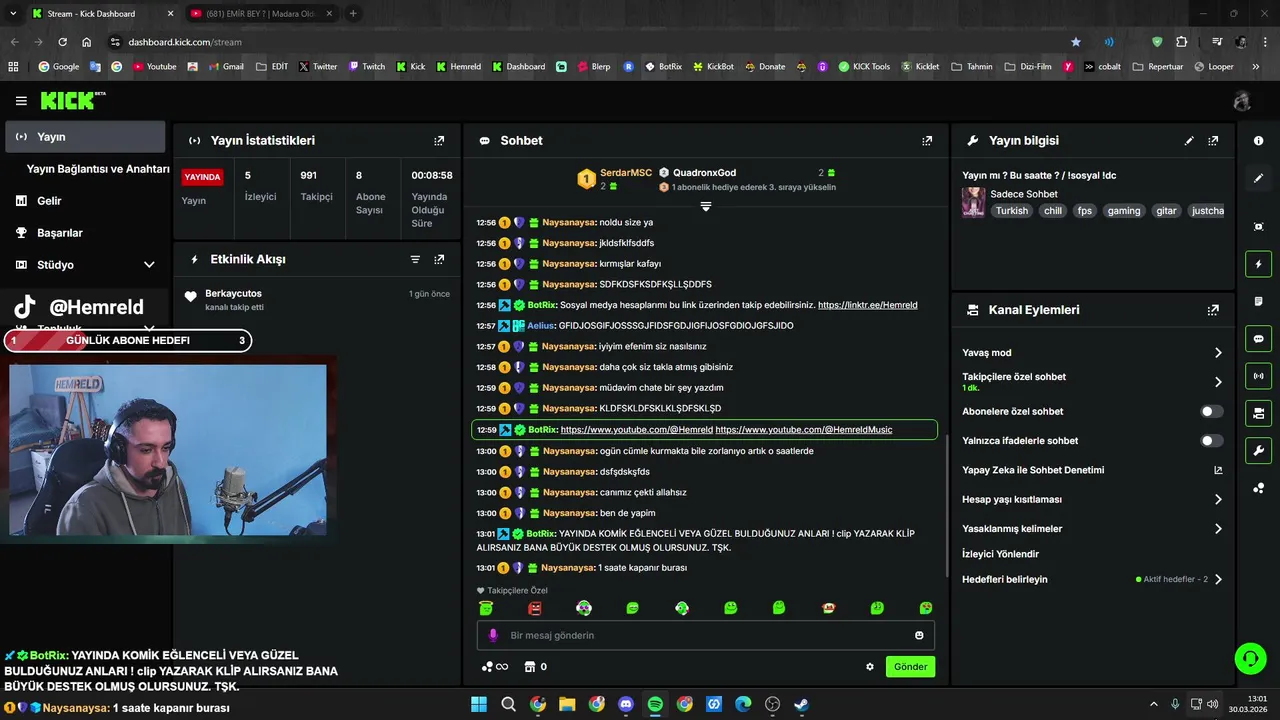Open the Etkinlik Akışı filter icon
The height and width of the screenshot is (720, 1280).
(x=415, y=259)
